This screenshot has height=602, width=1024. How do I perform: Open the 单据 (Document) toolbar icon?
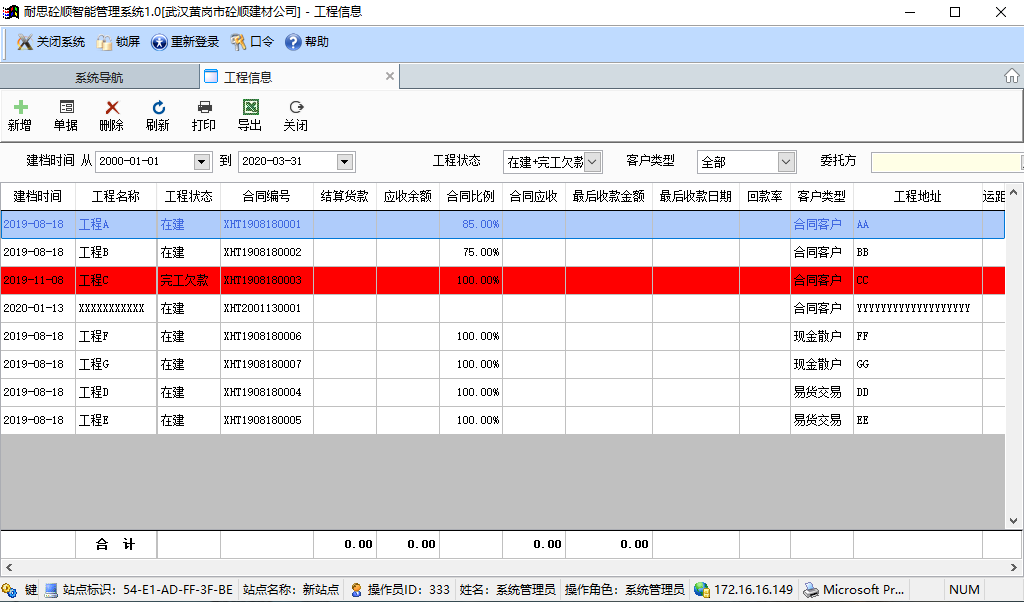tap(66, 108)
